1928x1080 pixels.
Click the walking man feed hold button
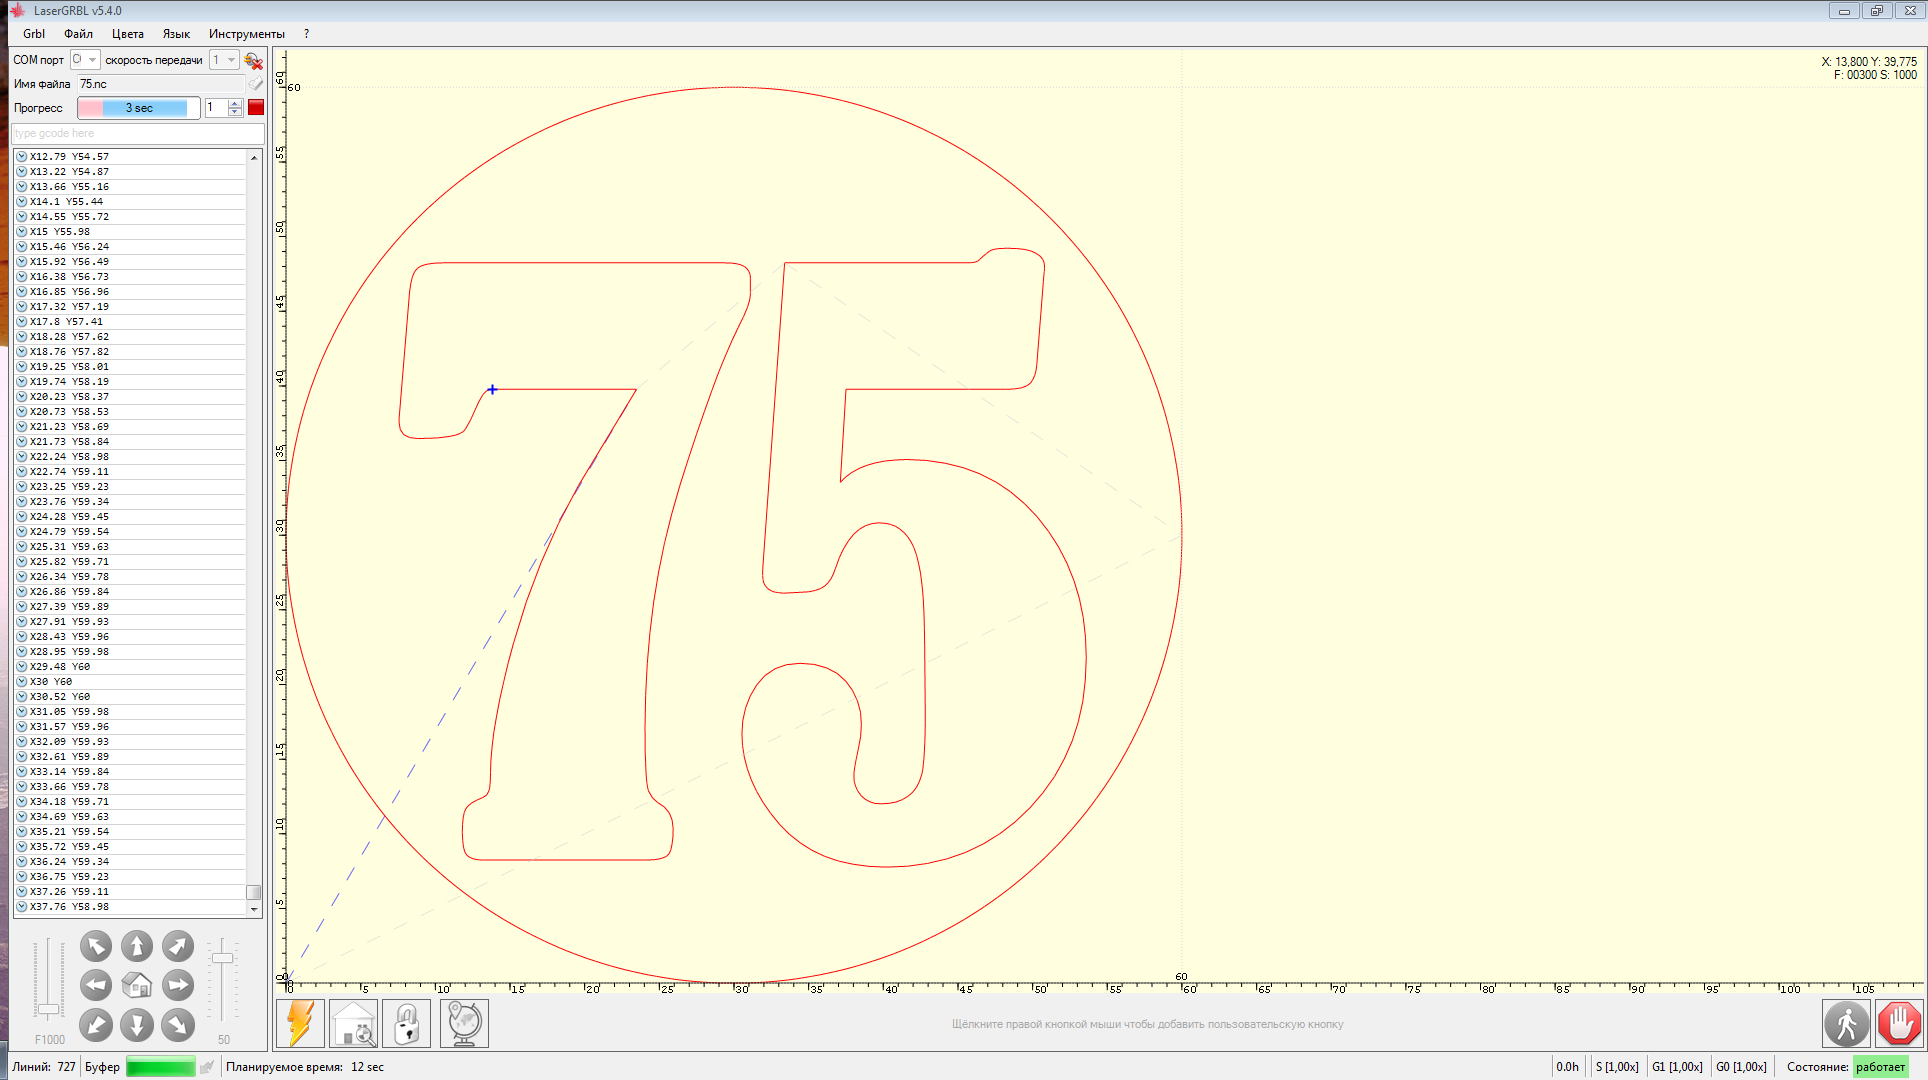[x=1846, y=1024]
